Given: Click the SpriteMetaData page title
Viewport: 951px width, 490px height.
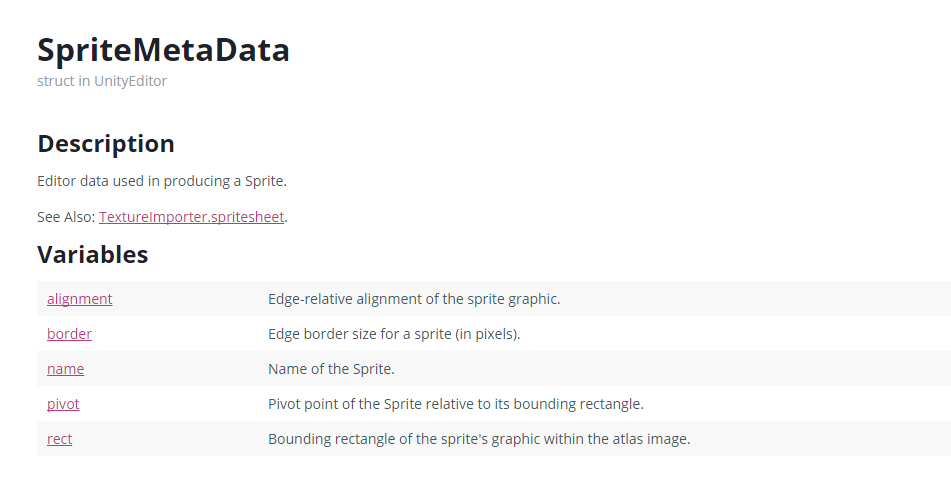Looking at the screenshot, I should click(x=164, y=50).
